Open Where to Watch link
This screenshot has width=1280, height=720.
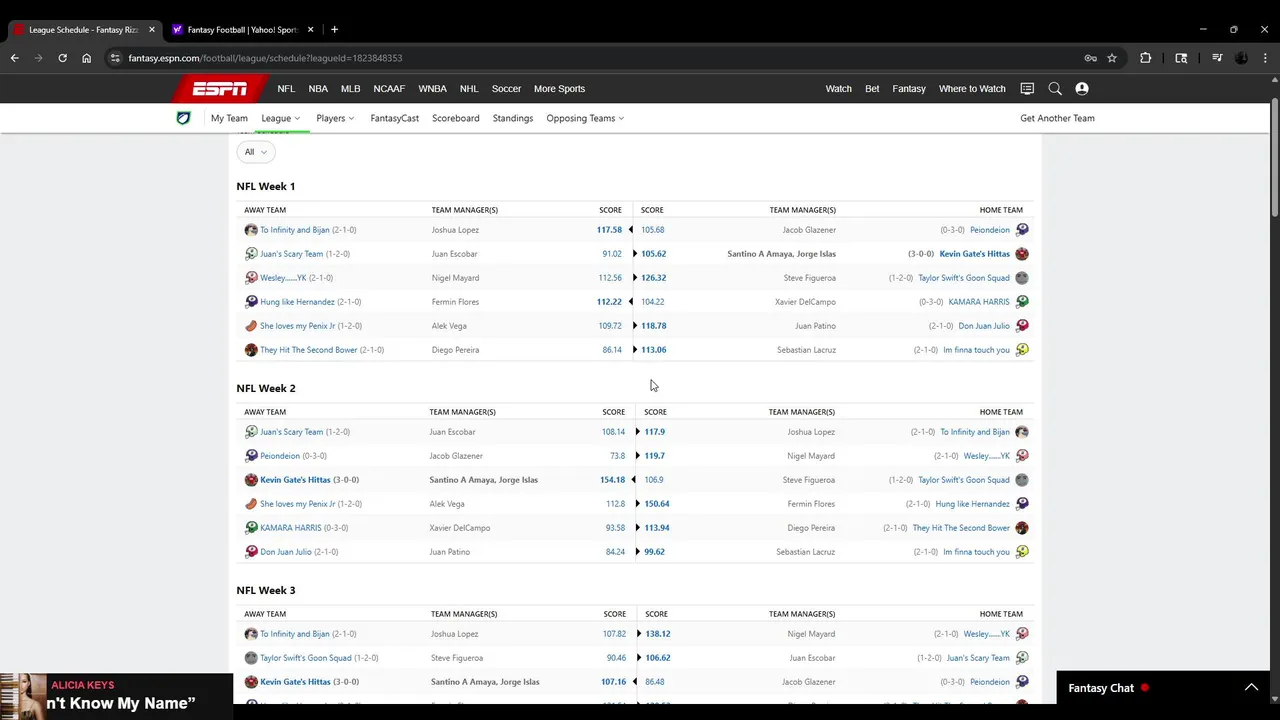[972, 89]
